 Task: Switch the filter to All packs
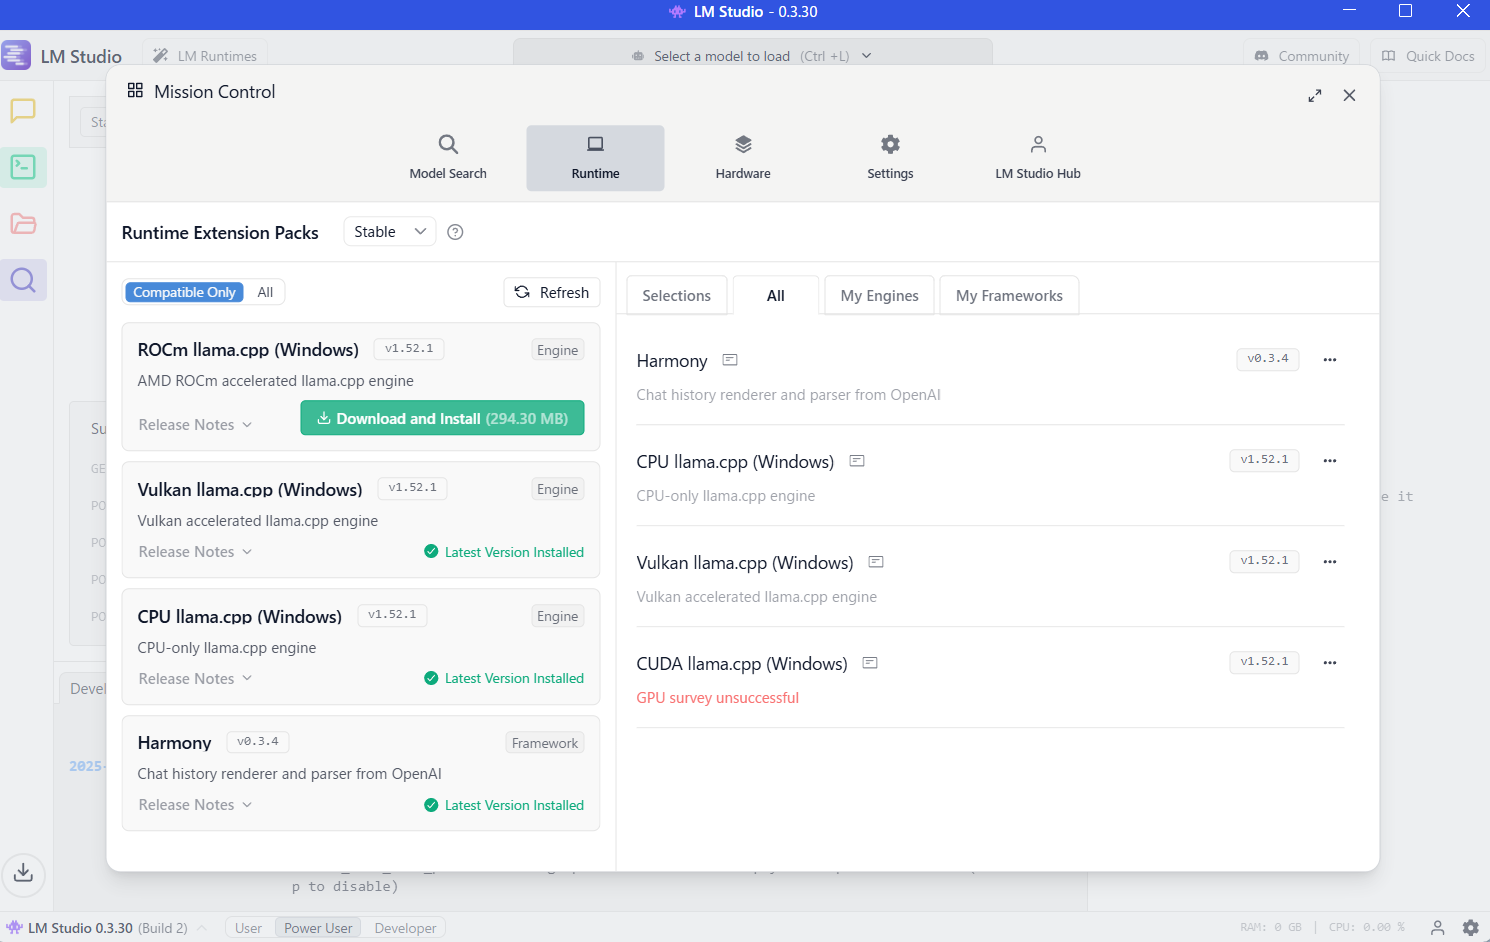click(265, 292)
